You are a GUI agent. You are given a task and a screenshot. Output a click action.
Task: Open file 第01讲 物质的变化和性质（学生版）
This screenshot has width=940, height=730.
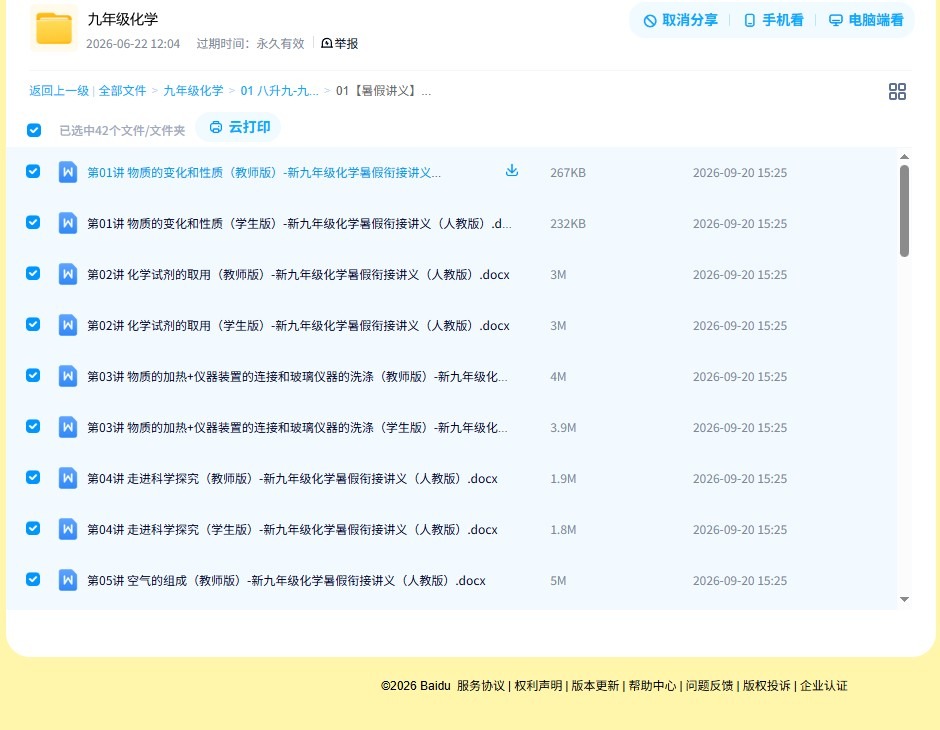pyautogui.click(x=299, y=224)
